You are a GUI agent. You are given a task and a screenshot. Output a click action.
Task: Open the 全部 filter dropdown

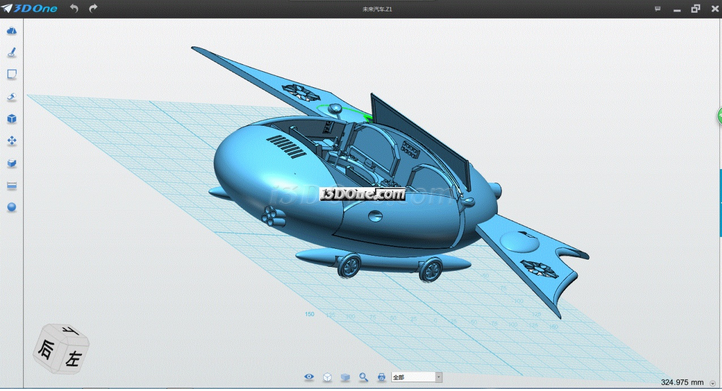417,377
